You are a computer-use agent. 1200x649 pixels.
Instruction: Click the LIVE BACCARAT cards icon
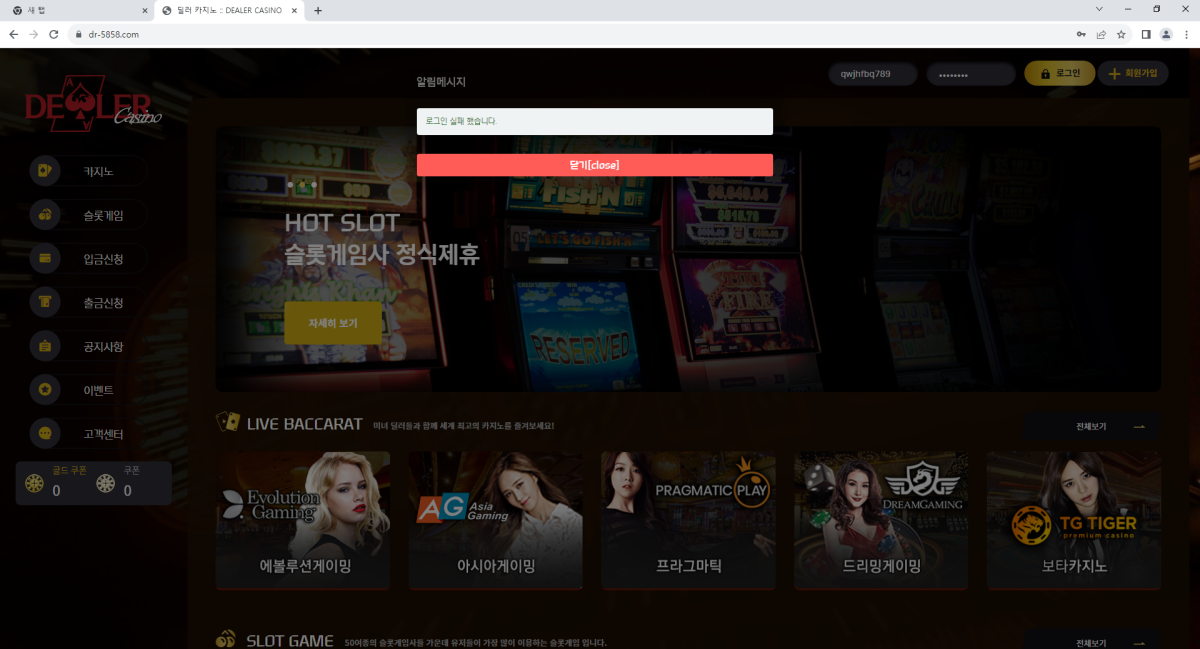coord(228,423)
